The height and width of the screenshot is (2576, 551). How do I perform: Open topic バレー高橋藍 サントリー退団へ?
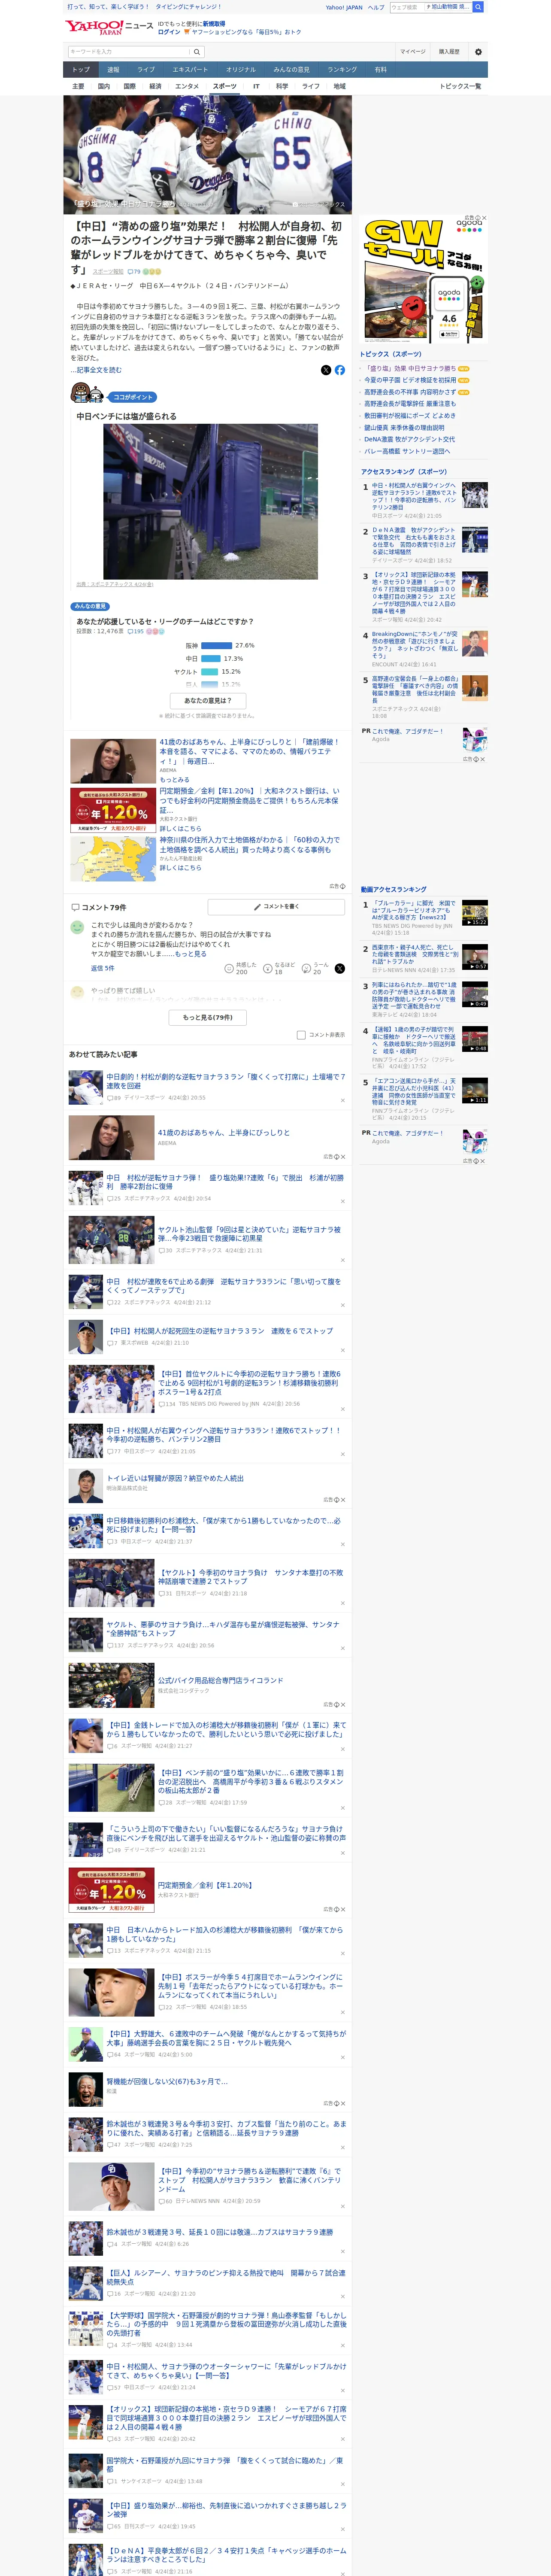click(407, 451)
